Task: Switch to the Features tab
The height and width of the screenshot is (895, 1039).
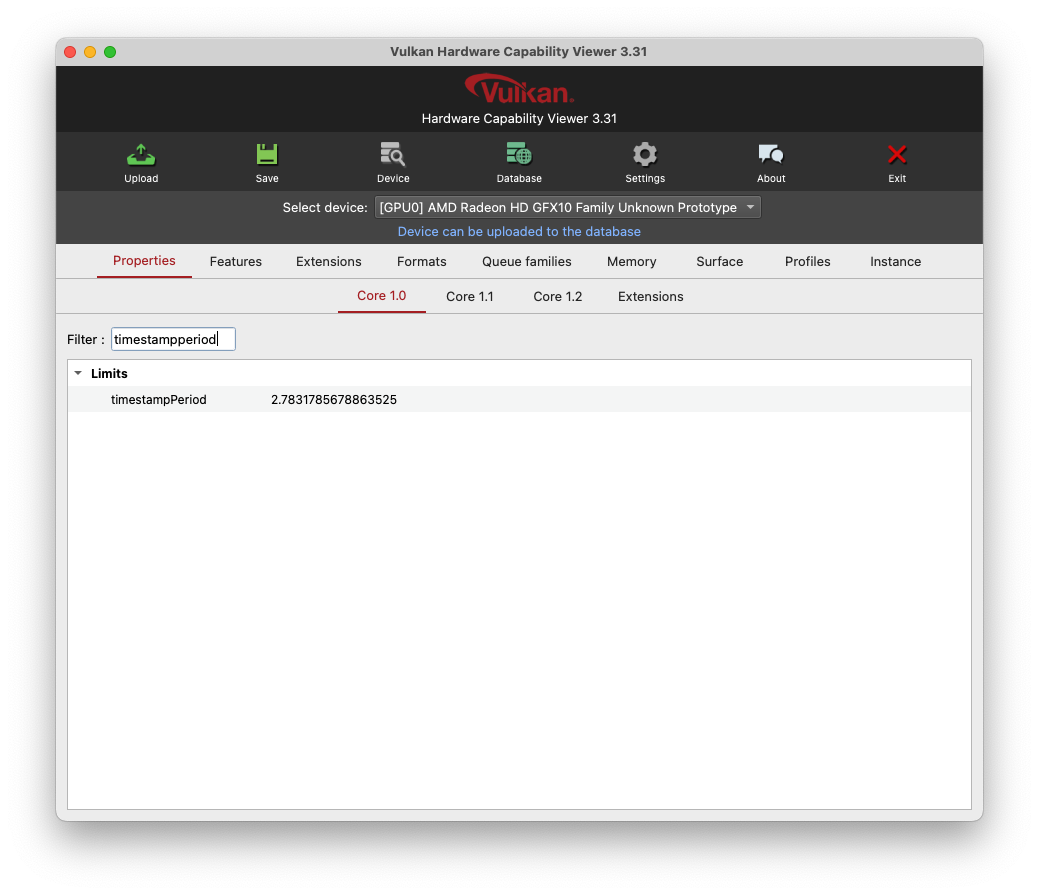Action: point(235,261)
